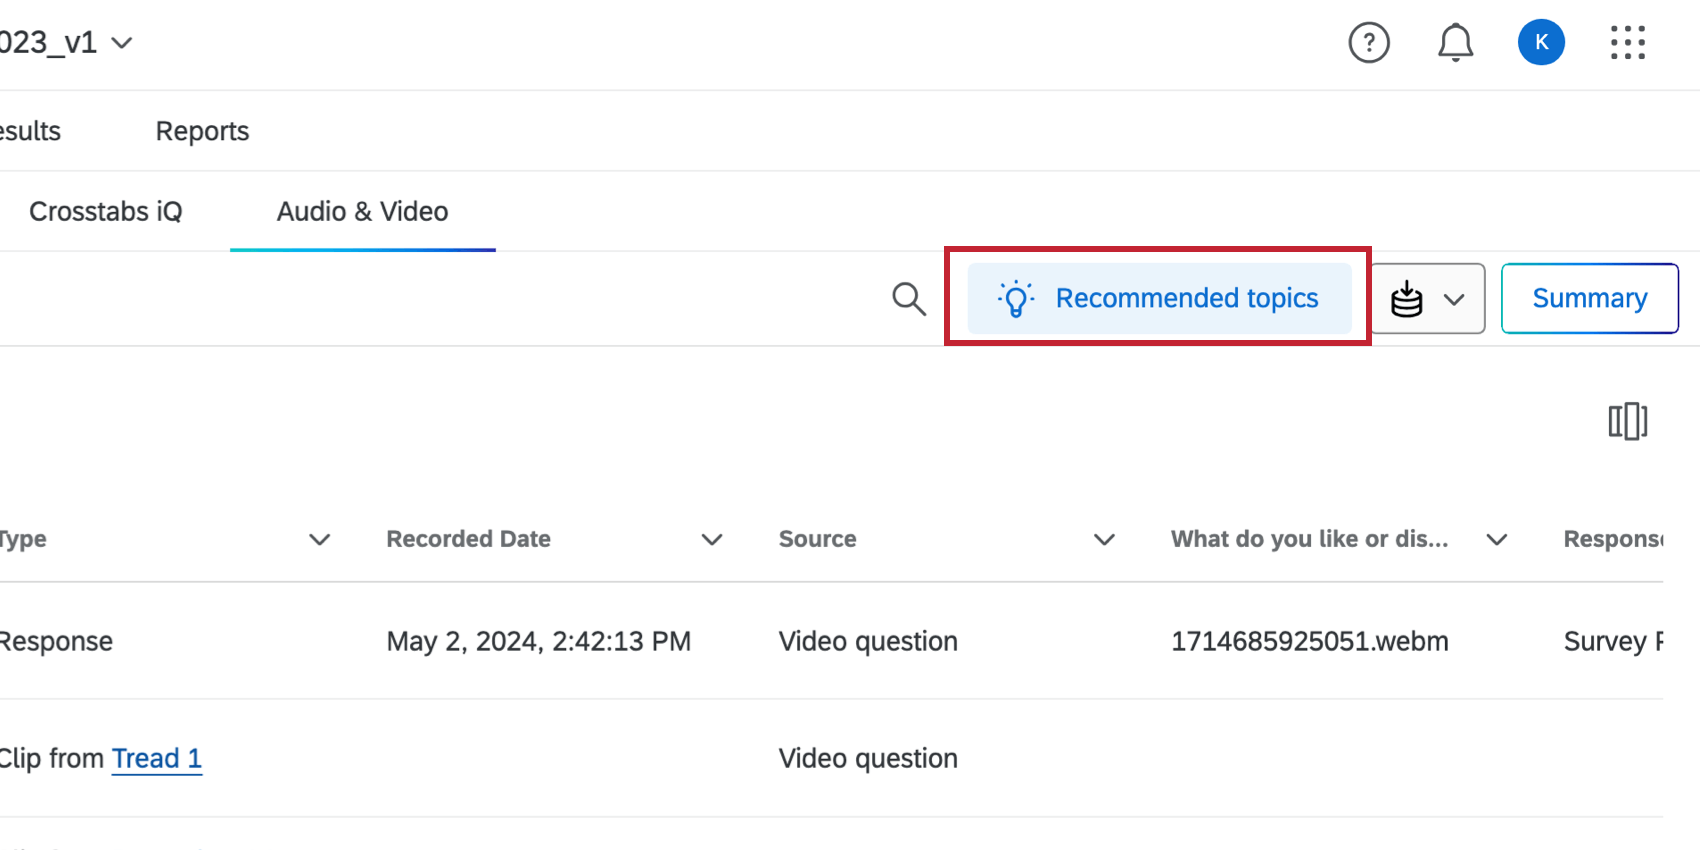Screen dimensions: 1700x850
Task: Open the help question mark icon
Action: click(1369, 43)
